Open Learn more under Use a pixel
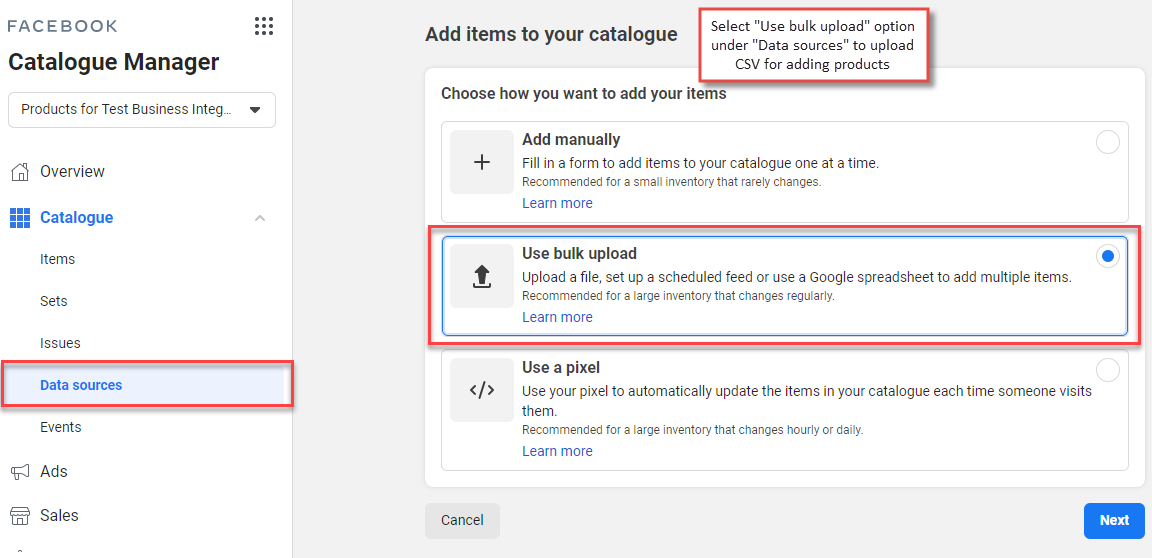1152x558 pixels. (557, 451)
